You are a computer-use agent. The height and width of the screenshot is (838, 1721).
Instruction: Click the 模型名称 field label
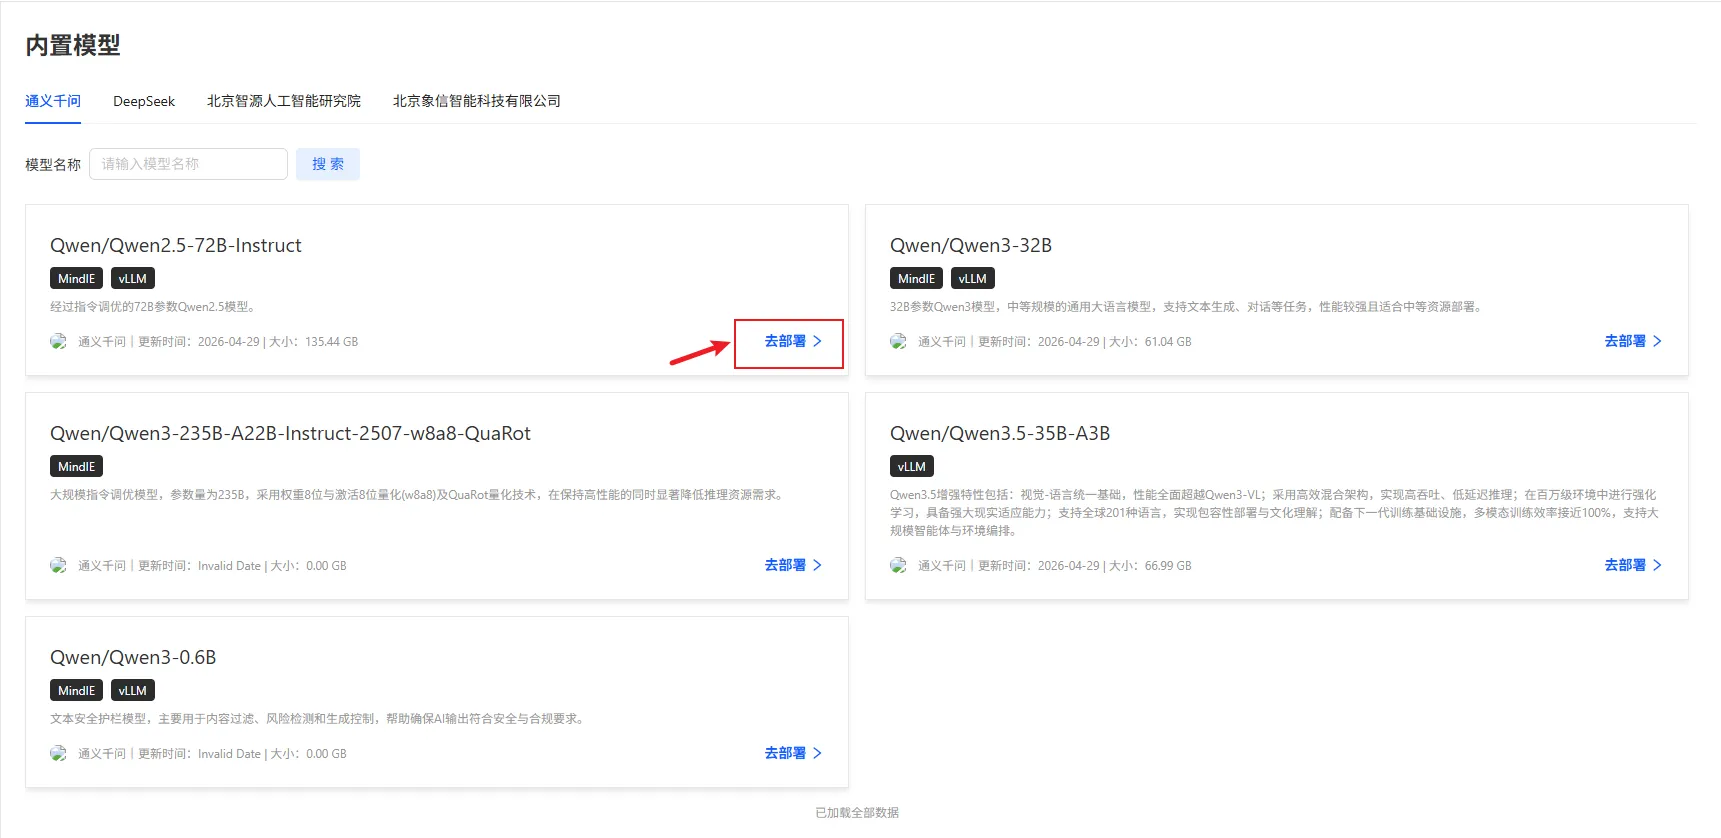point(53,165)
